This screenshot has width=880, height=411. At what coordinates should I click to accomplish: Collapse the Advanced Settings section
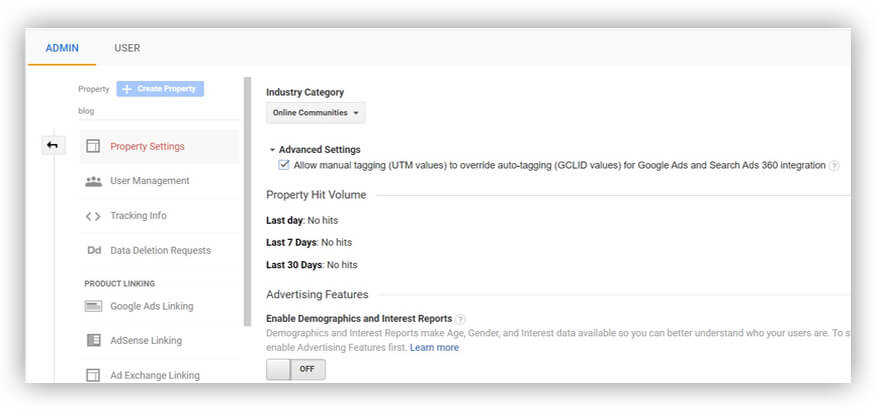(272, 150)
